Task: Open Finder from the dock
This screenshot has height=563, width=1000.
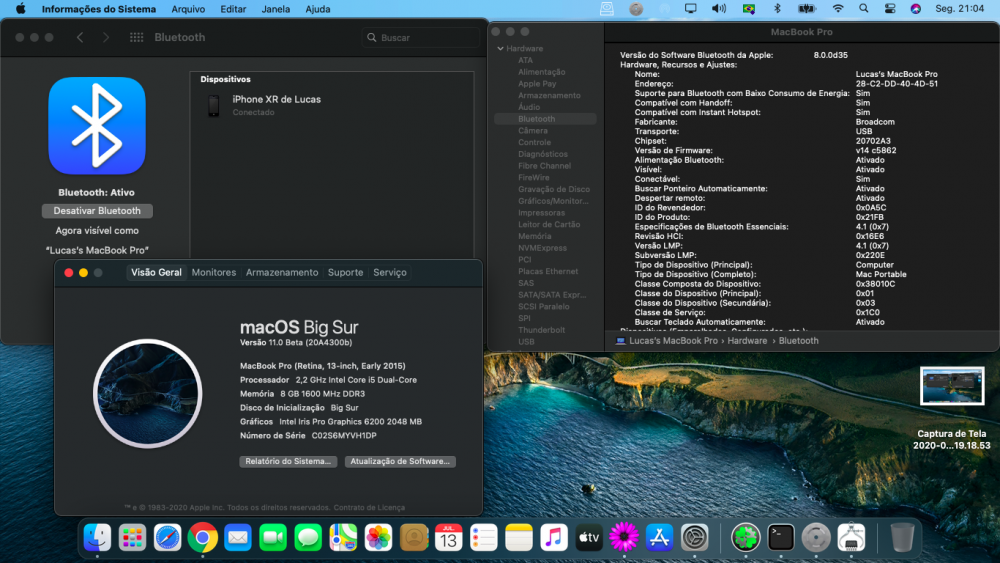Action: (97, 538)
